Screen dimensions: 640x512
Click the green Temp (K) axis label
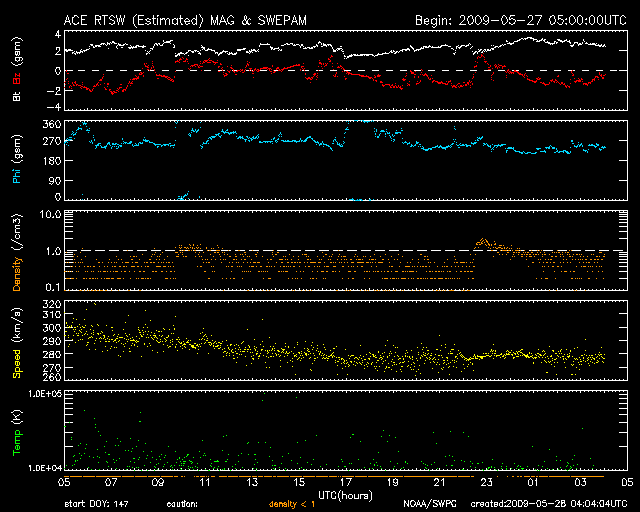[16, 433]
